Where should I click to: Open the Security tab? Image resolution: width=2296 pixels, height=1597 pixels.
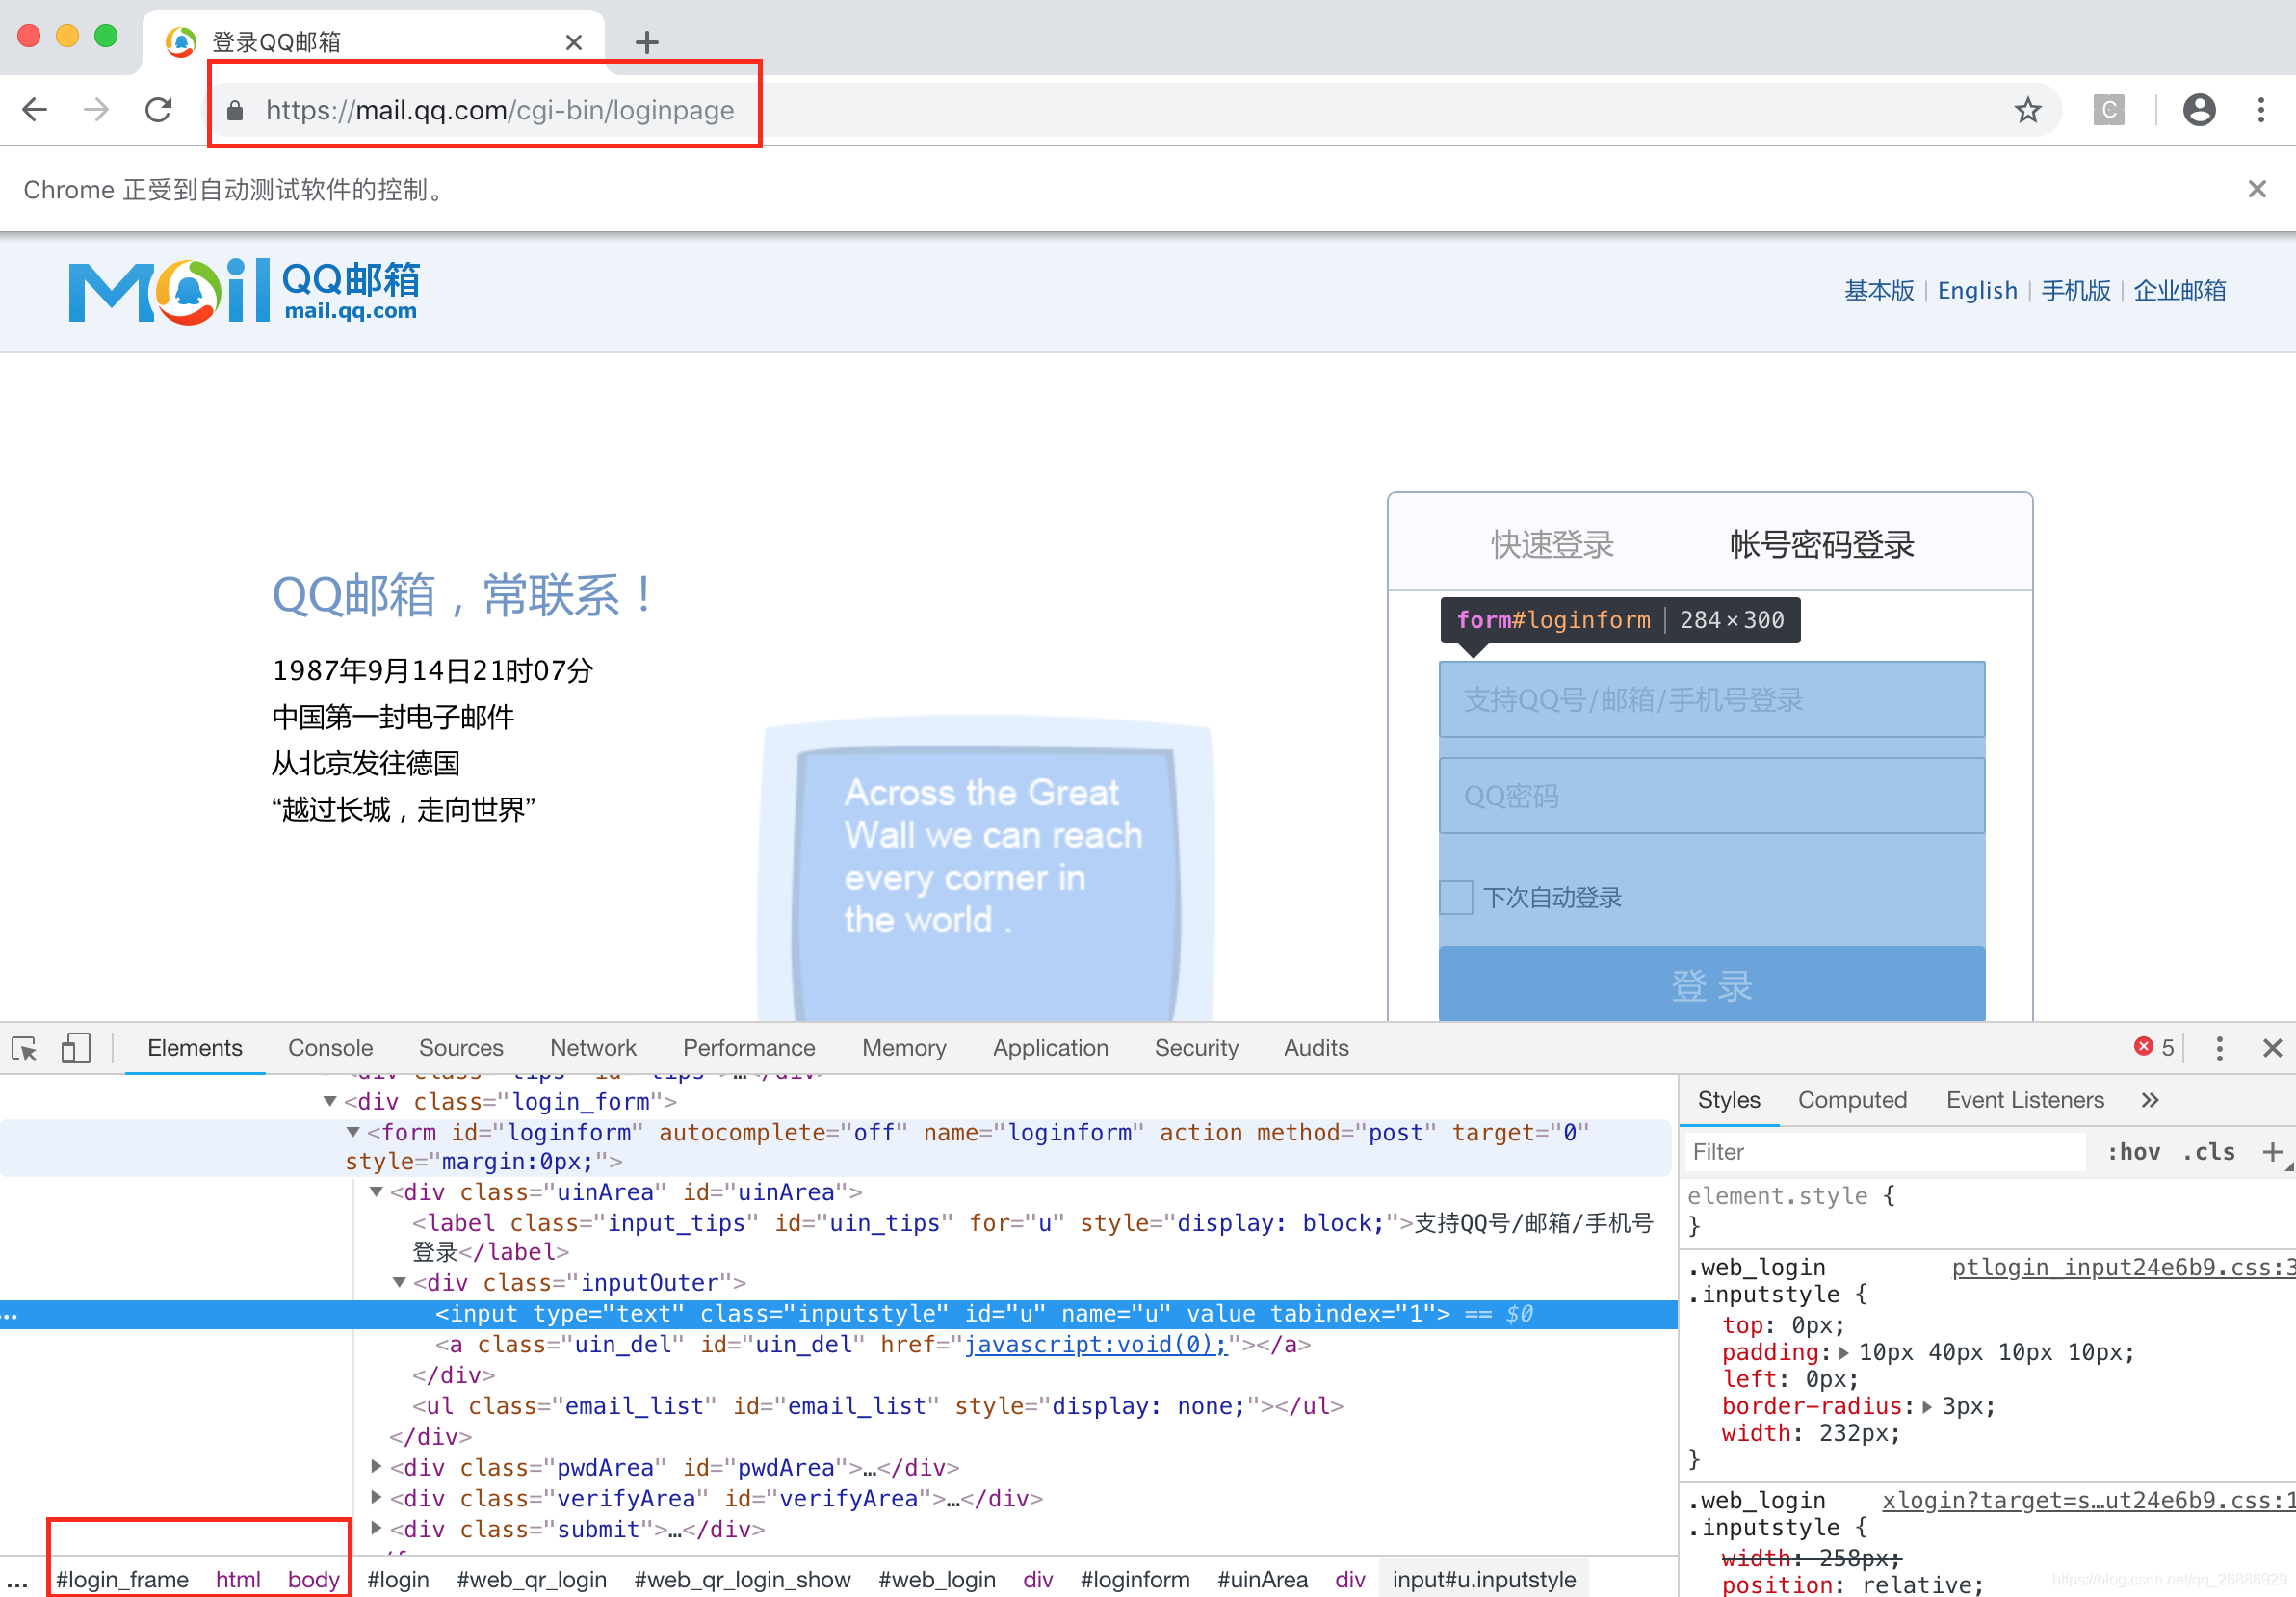(x=1196, y=1048)
